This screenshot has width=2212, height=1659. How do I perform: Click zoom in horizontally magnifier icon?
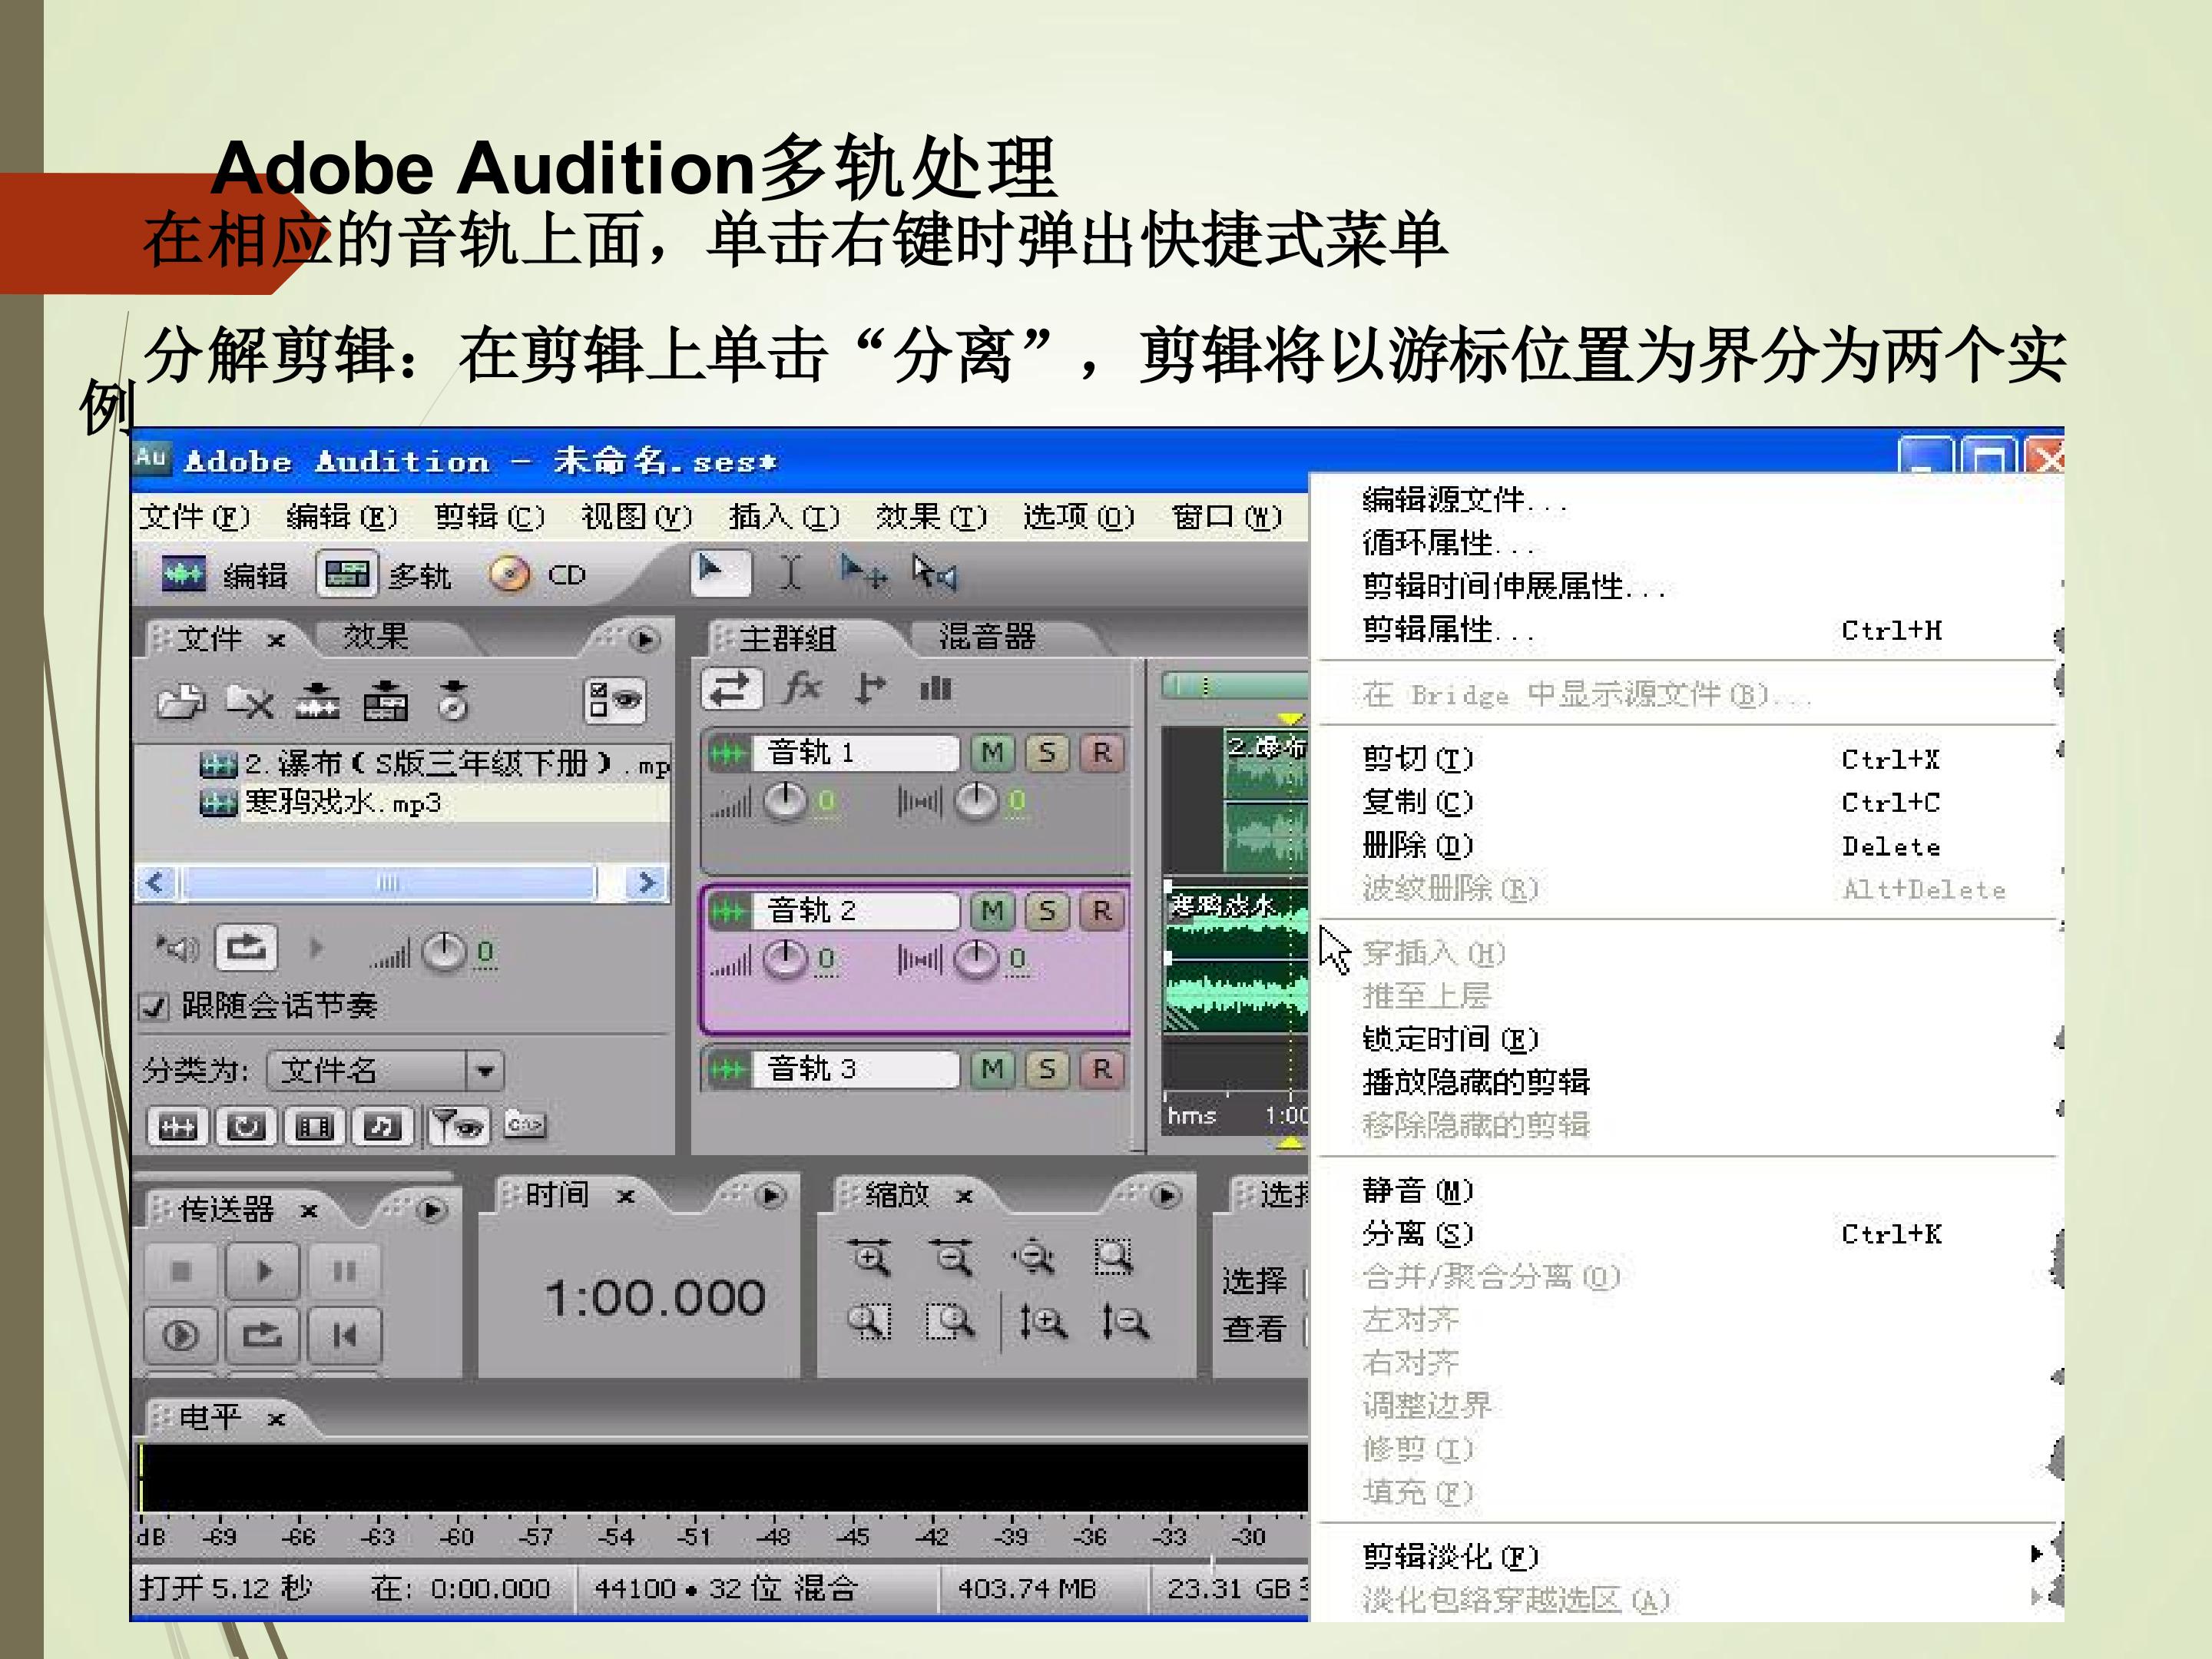point(869,1257)
